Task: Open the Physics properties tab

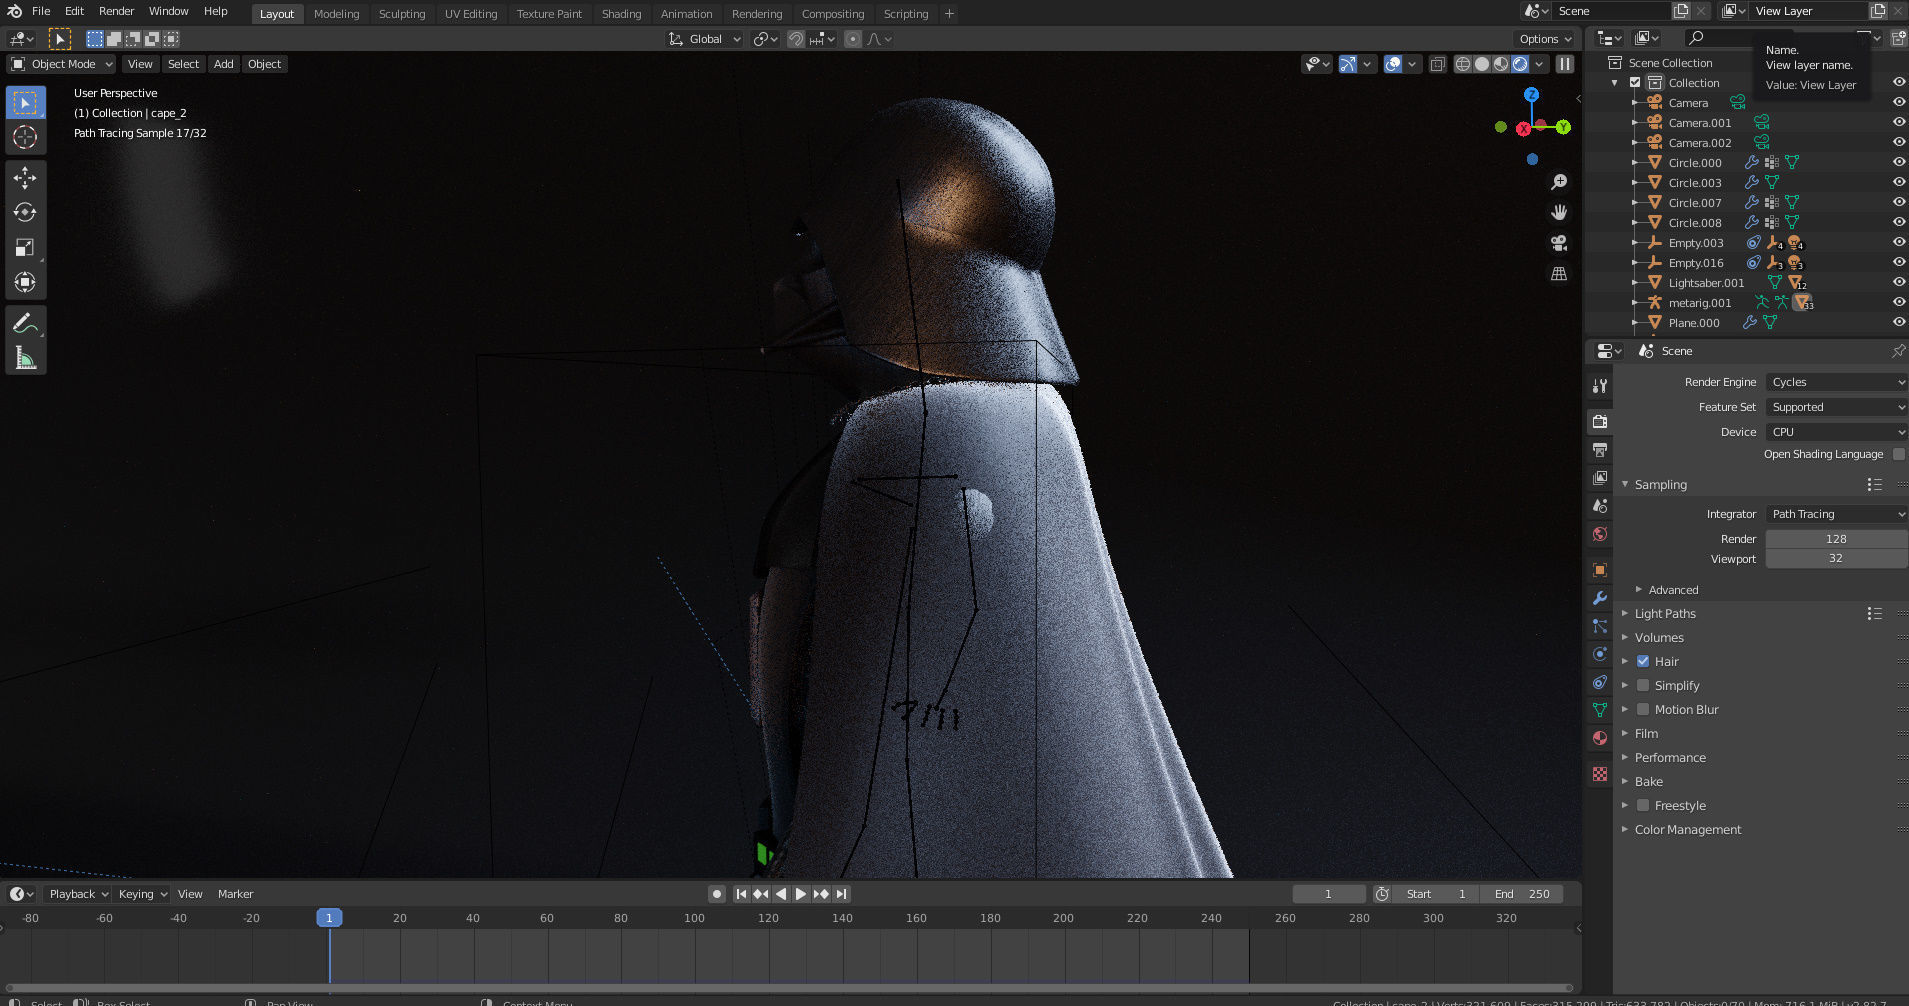Action: [x=1600, y=654]
